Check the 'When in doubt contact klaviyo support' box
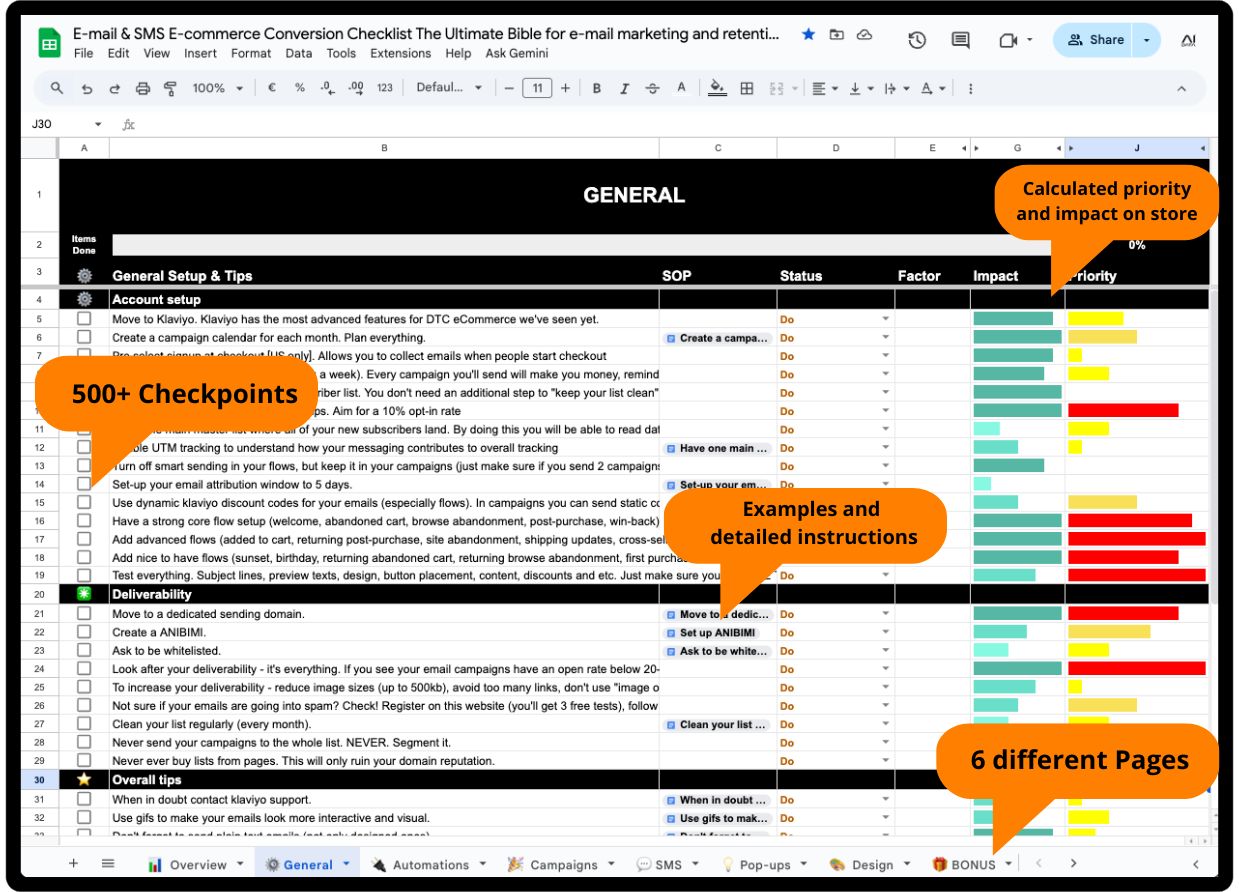Screen dimensions: 1239x892 84,799
